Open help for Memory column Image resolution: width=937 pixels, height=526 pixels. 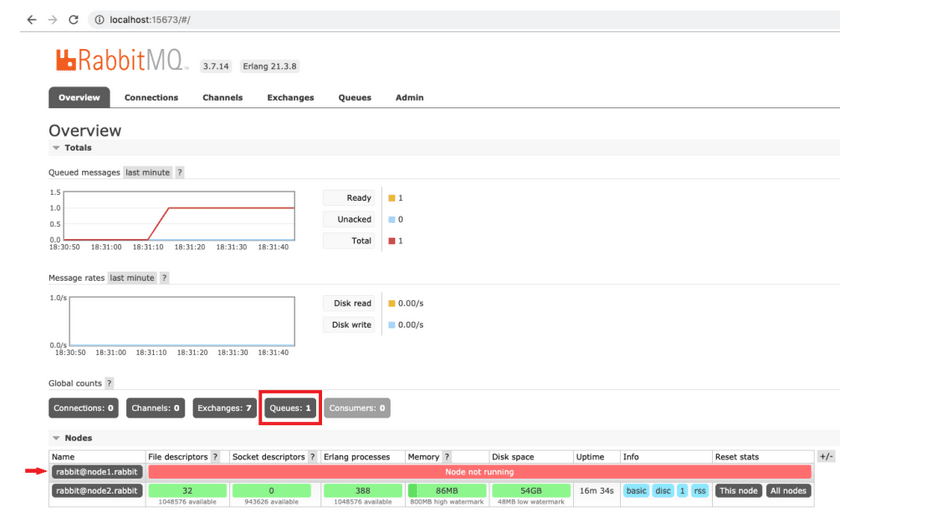pyautogui.click(x=447, y=457)
